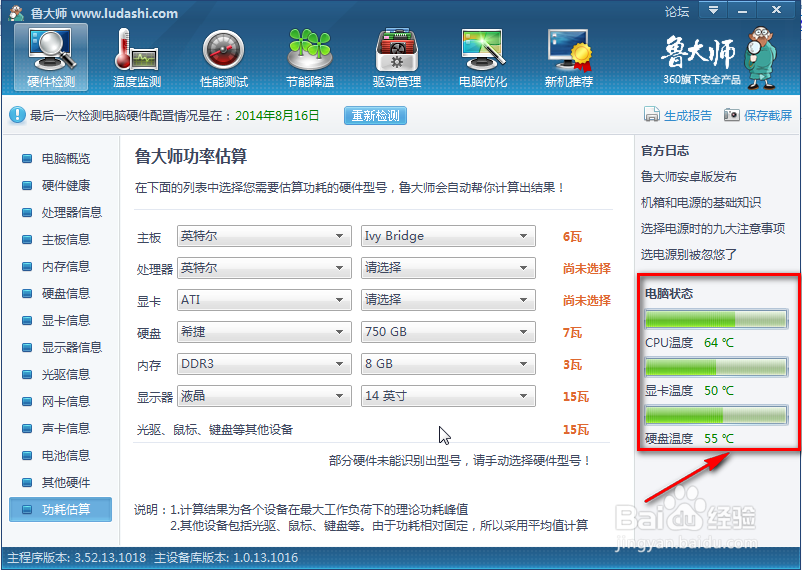Image resolution: width=802 pixels, height=570 pixels.
Task: Click the date 2014年8月16日
Action: click(x=277, y=116)
